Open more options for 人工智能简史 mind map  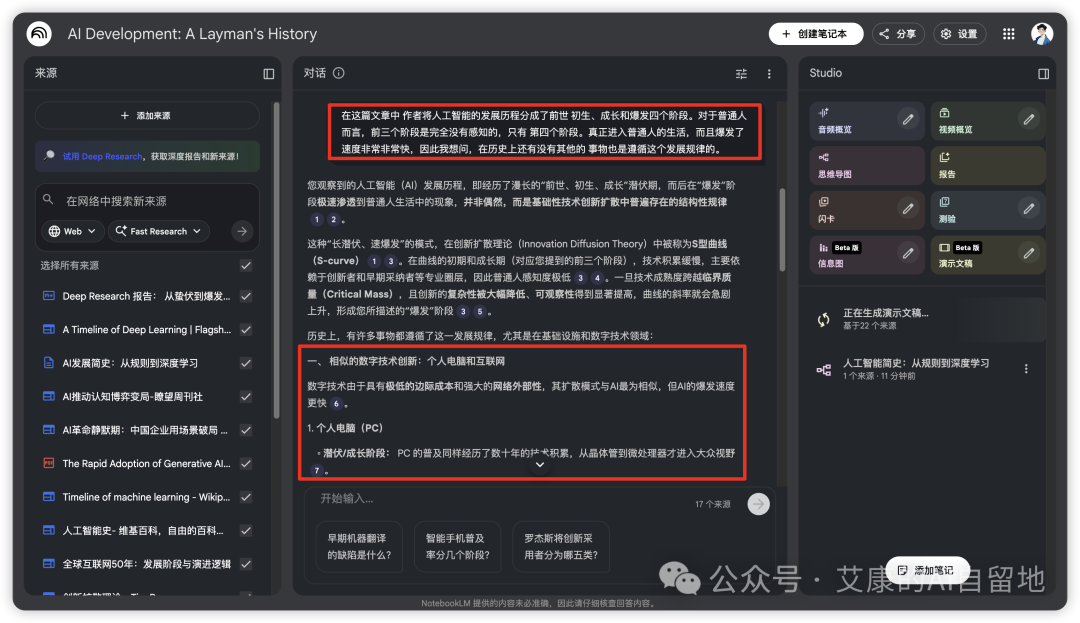coord(1026,369)
